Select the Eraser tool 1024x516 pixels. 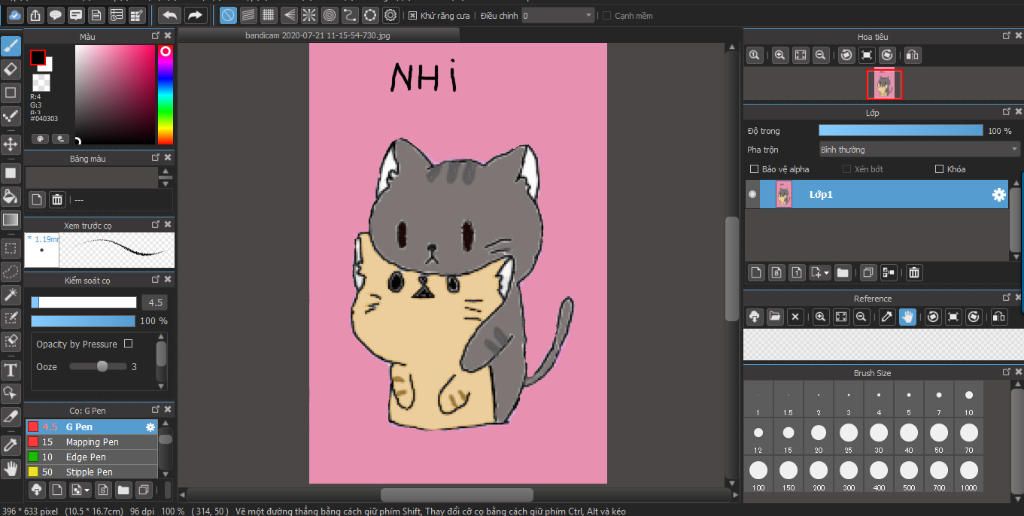click(x=10, y=69)
